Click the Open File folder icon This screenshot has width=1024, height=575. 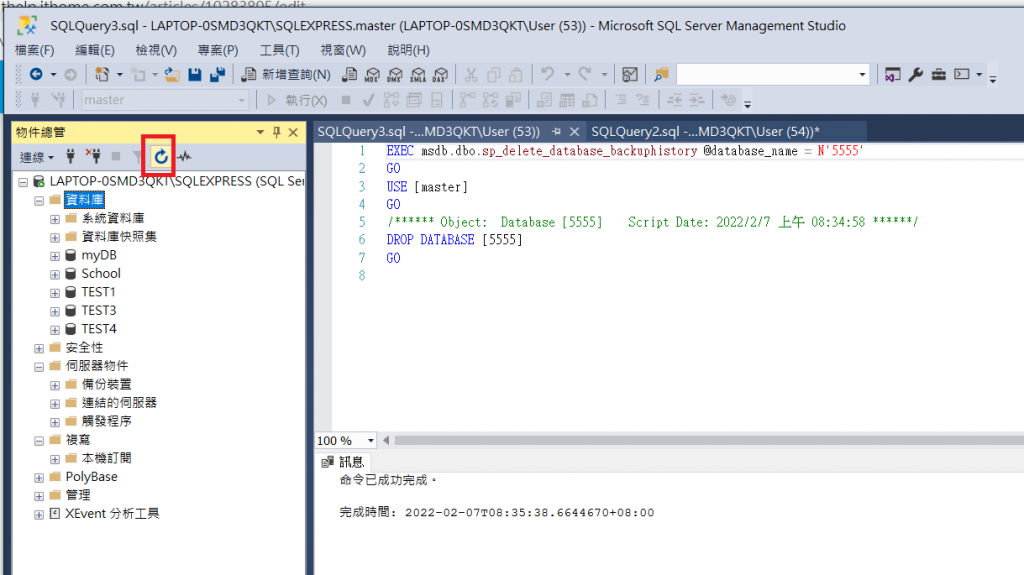click(x=172, y=74)
